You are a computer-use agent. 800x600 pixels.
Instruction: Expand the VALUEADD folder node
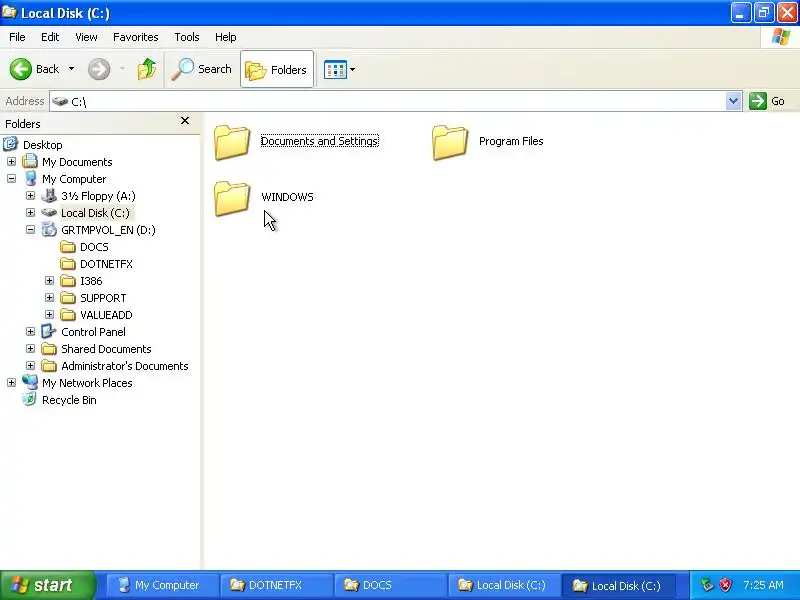(x=49, y=314)
